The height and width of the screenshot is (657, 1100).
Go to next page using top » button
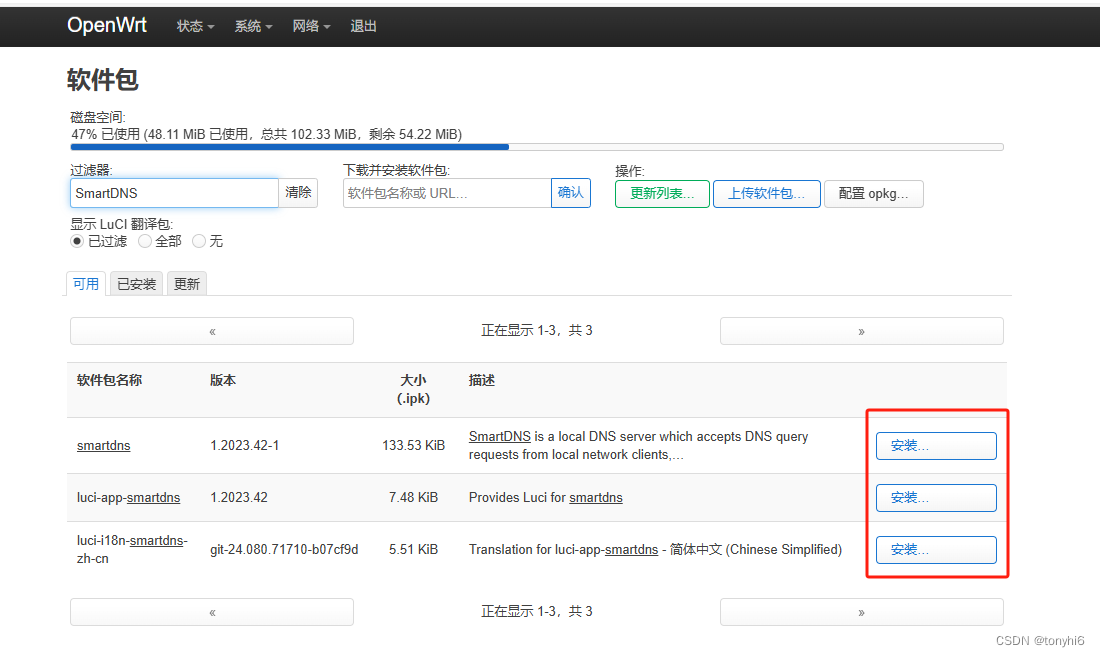point(861,331)
